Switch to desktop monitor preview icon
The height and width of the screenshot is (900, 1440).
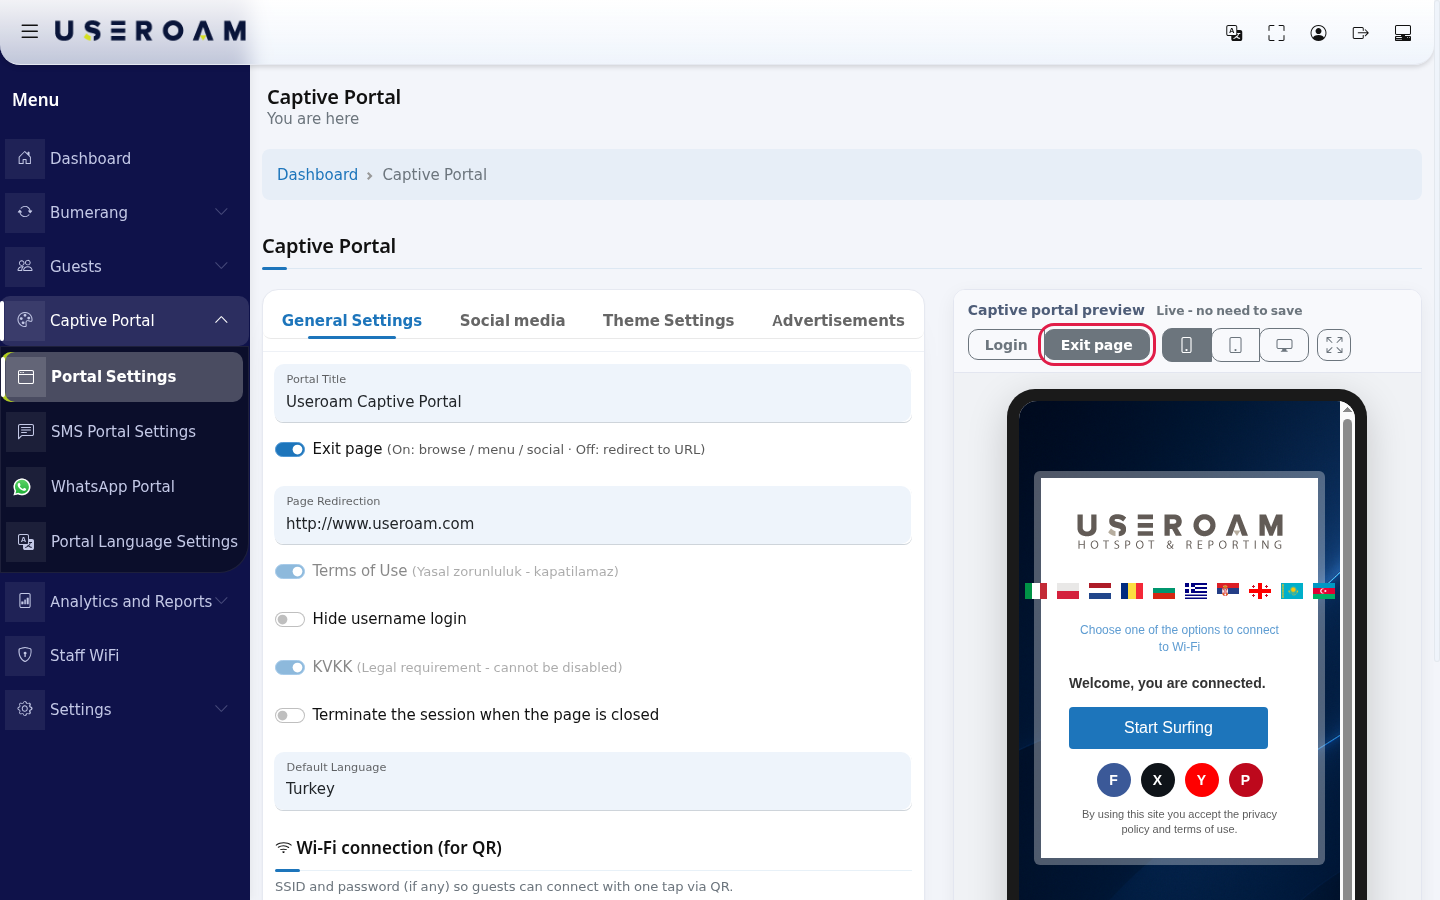[x=1284, y=345]
